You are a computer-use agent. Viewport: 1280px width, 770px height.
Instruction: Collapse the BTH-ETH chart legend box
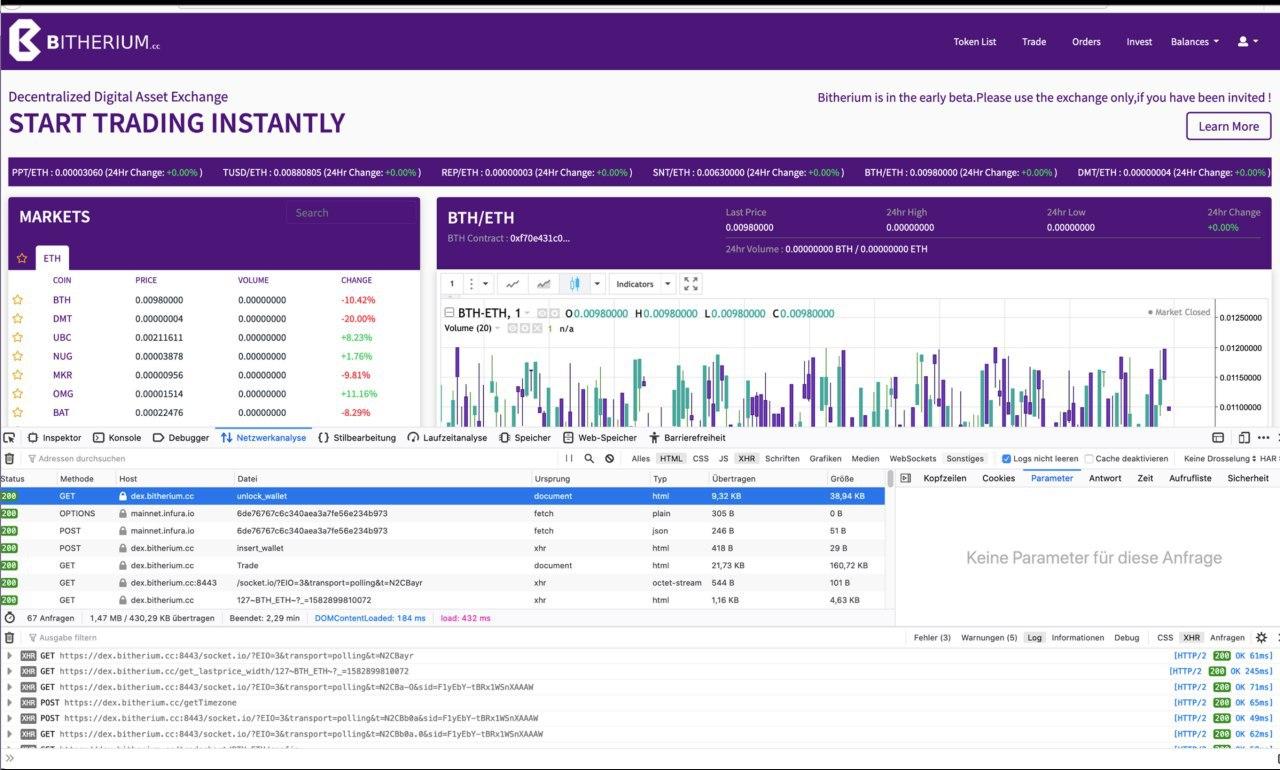click(x=449, y=313)
